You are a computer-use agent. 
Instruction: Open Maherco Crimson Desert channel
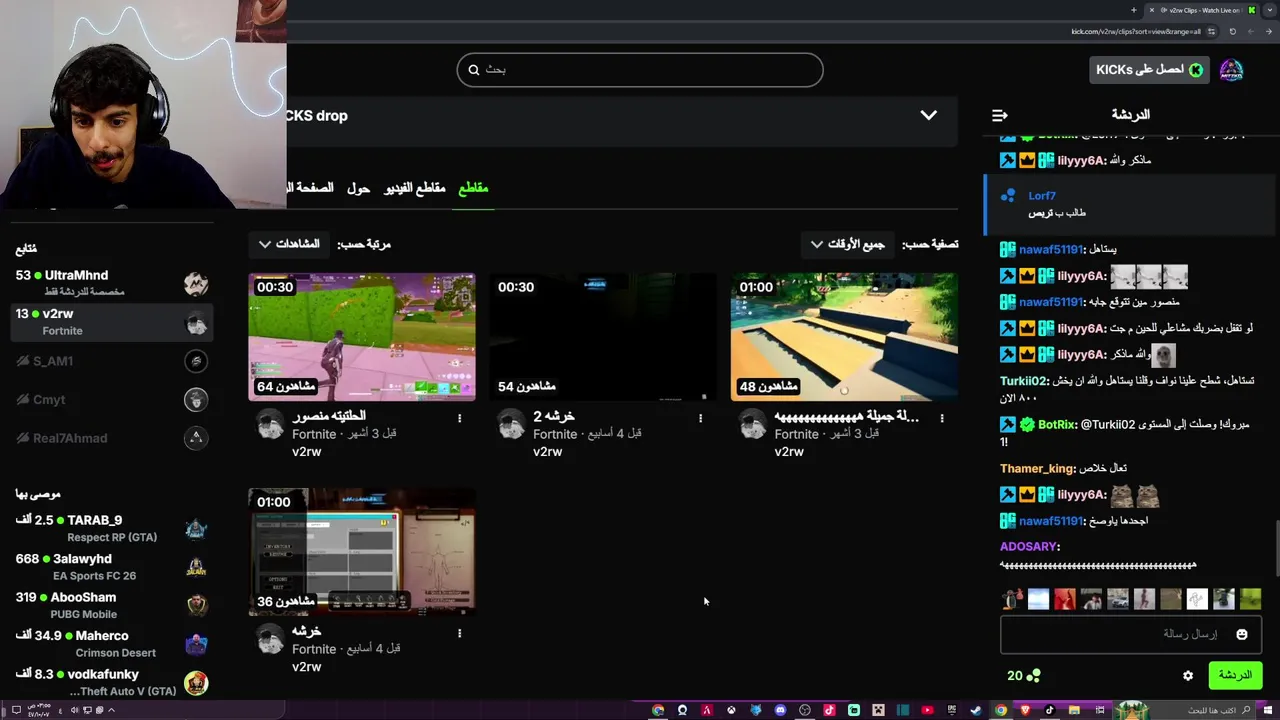111,644
